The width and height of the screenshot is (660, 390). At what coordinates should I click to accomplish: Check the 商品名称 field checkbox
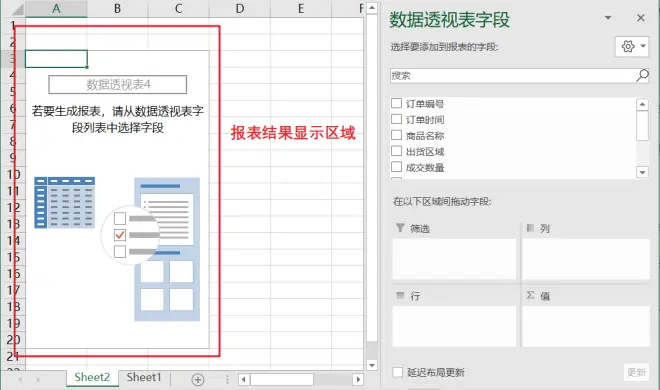click(x=397, y=135)
